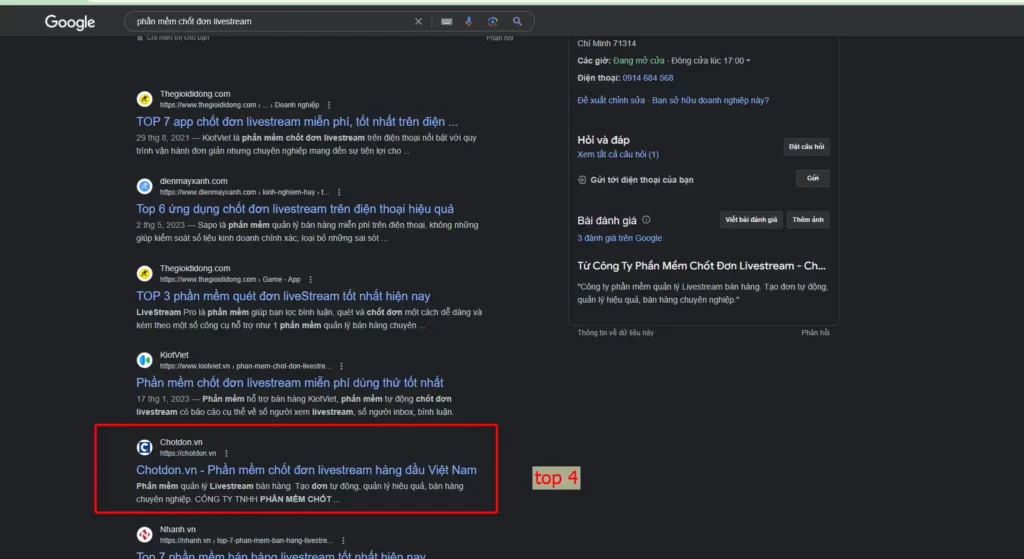
Task: Click Gửi button
Action: tap(812, 178)
